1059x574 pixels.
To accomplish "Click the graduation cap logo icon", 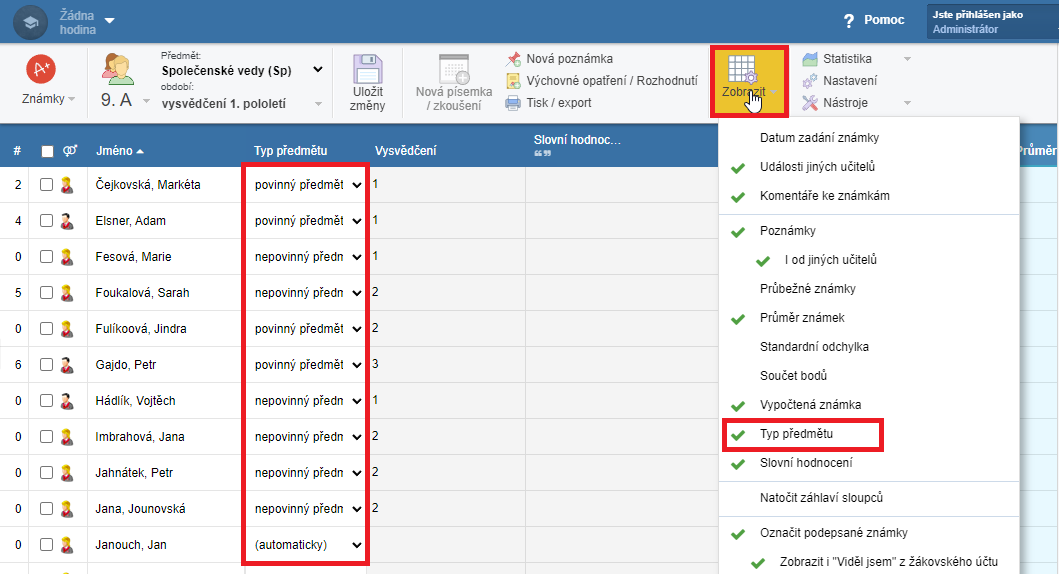I will 30,22.
